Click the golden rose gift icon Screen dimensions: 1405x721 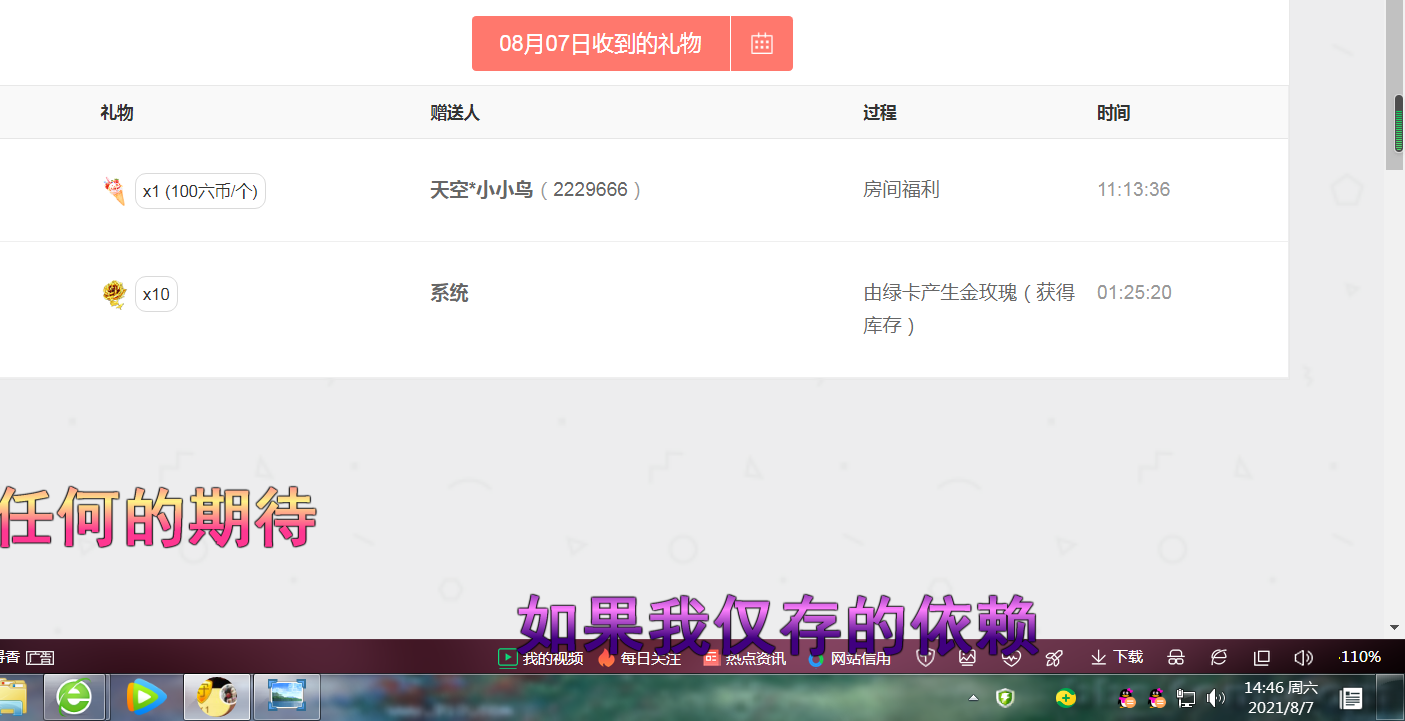115,294
